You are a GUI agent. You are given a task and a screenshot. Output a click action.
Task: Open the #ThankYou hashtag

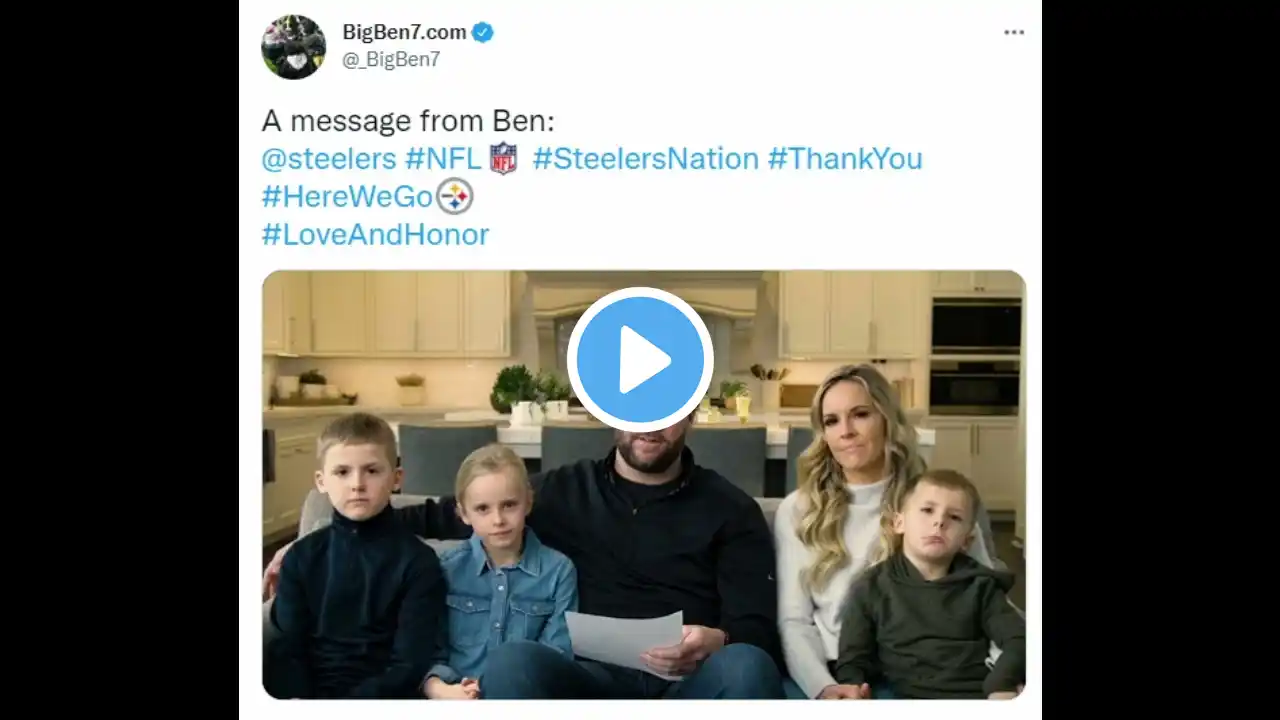click(845, 159)
